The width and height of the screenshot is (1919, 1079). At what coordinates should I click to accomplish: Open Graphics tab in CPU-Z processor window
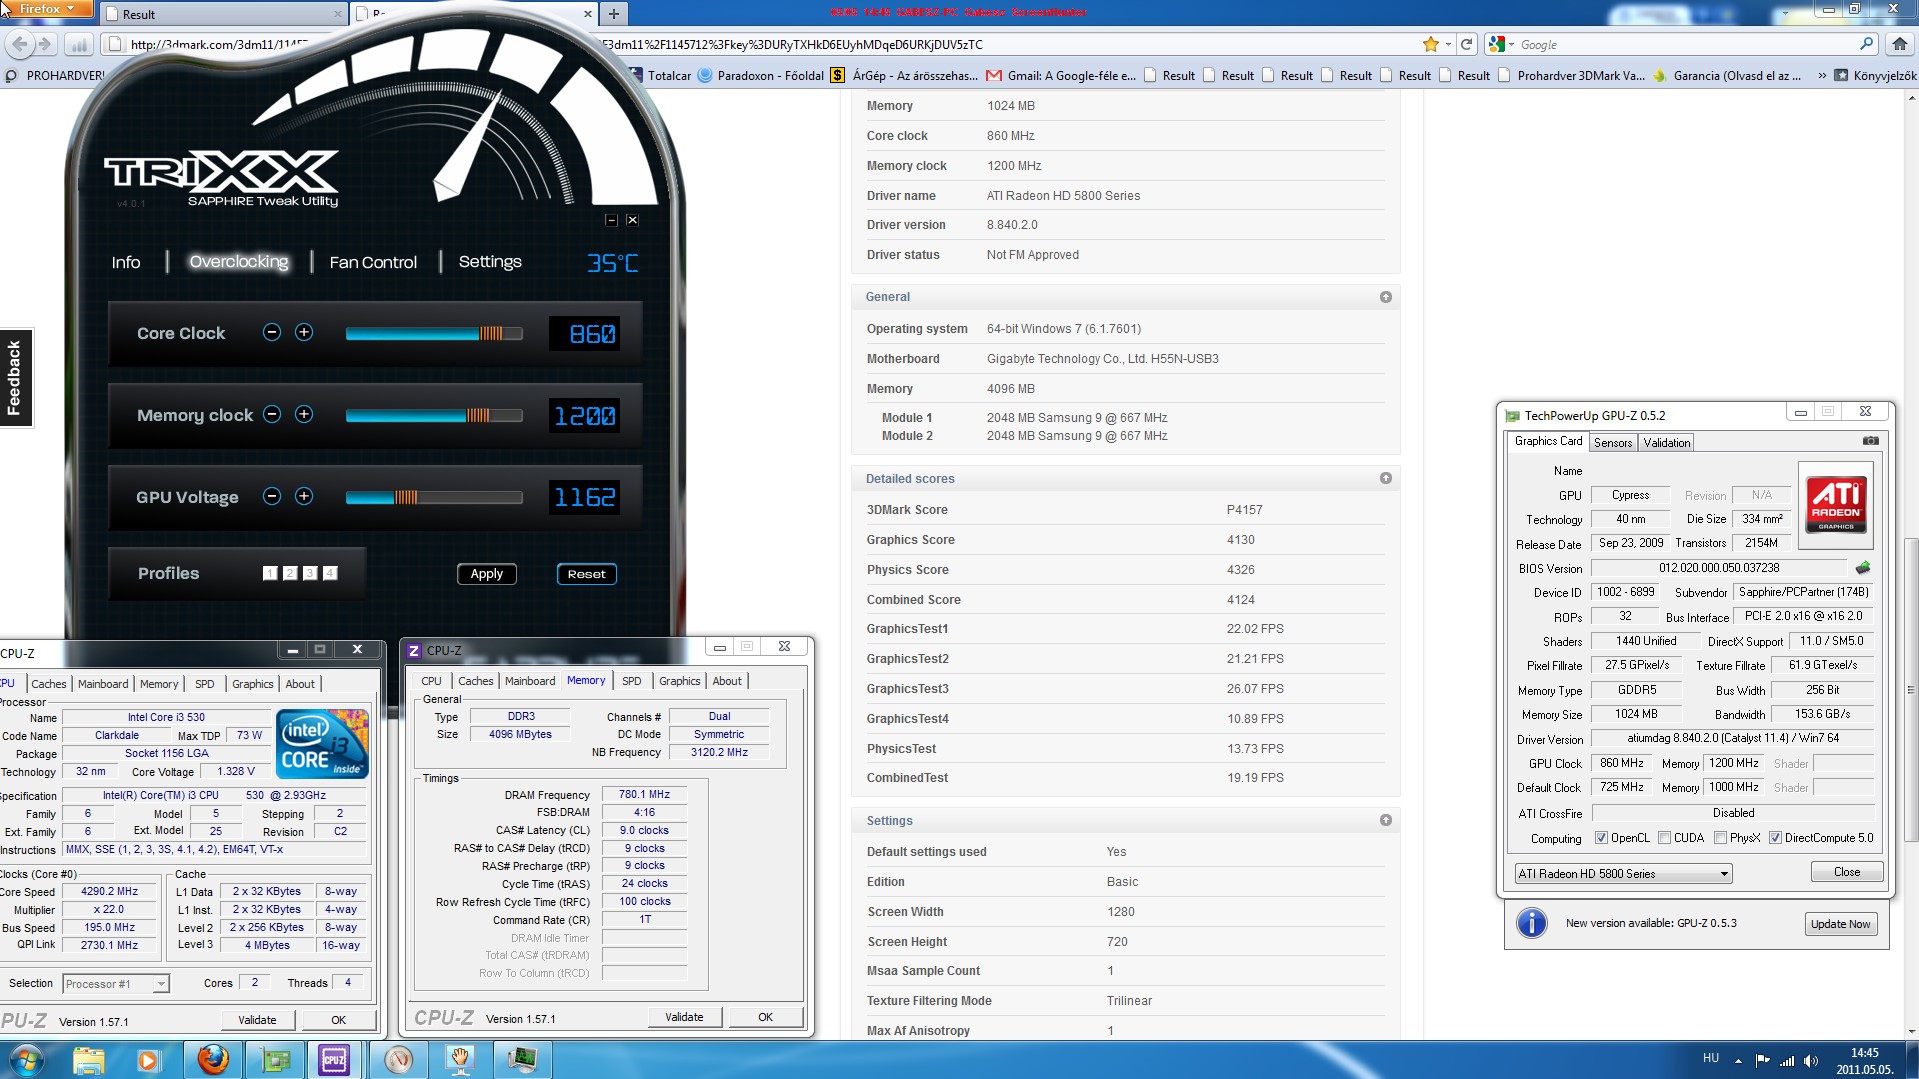[253, 684]
